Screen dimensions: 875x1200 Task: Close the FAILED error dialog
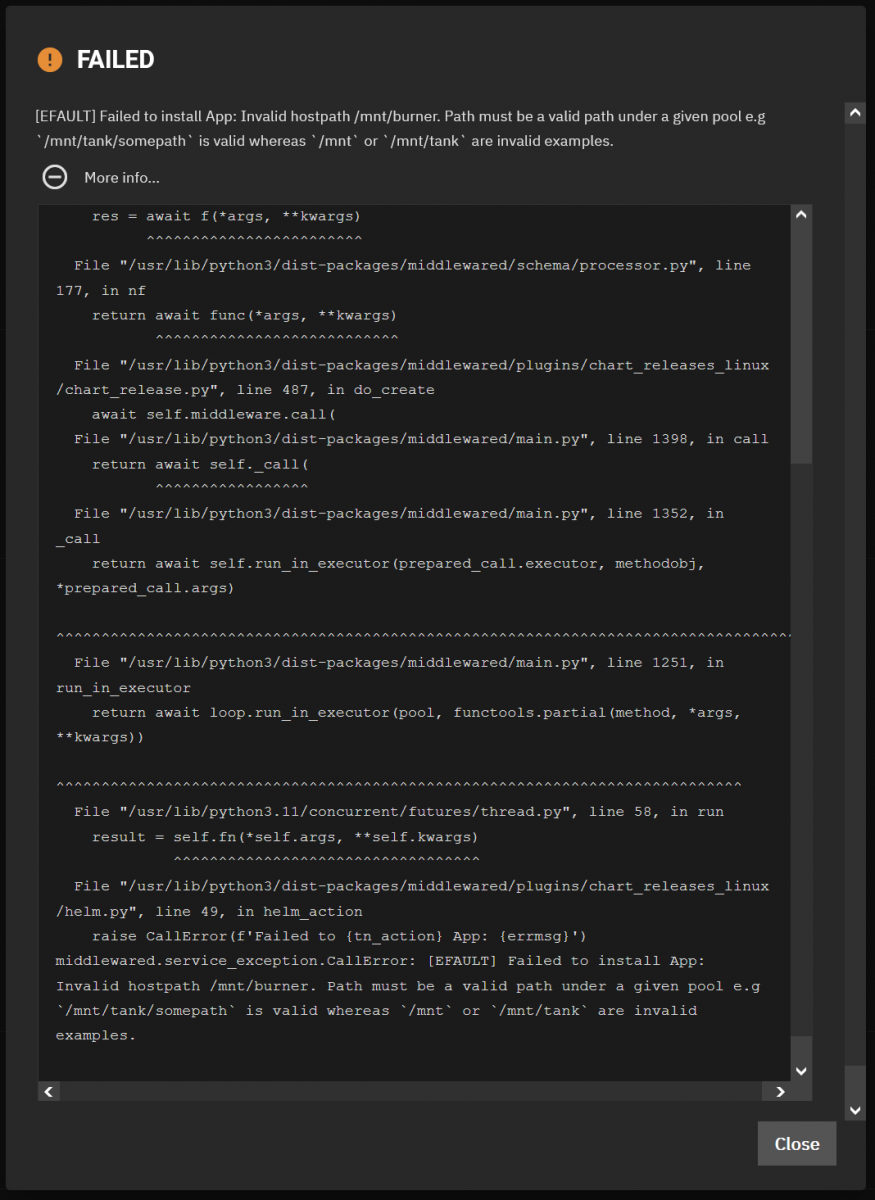point(796,1144)
